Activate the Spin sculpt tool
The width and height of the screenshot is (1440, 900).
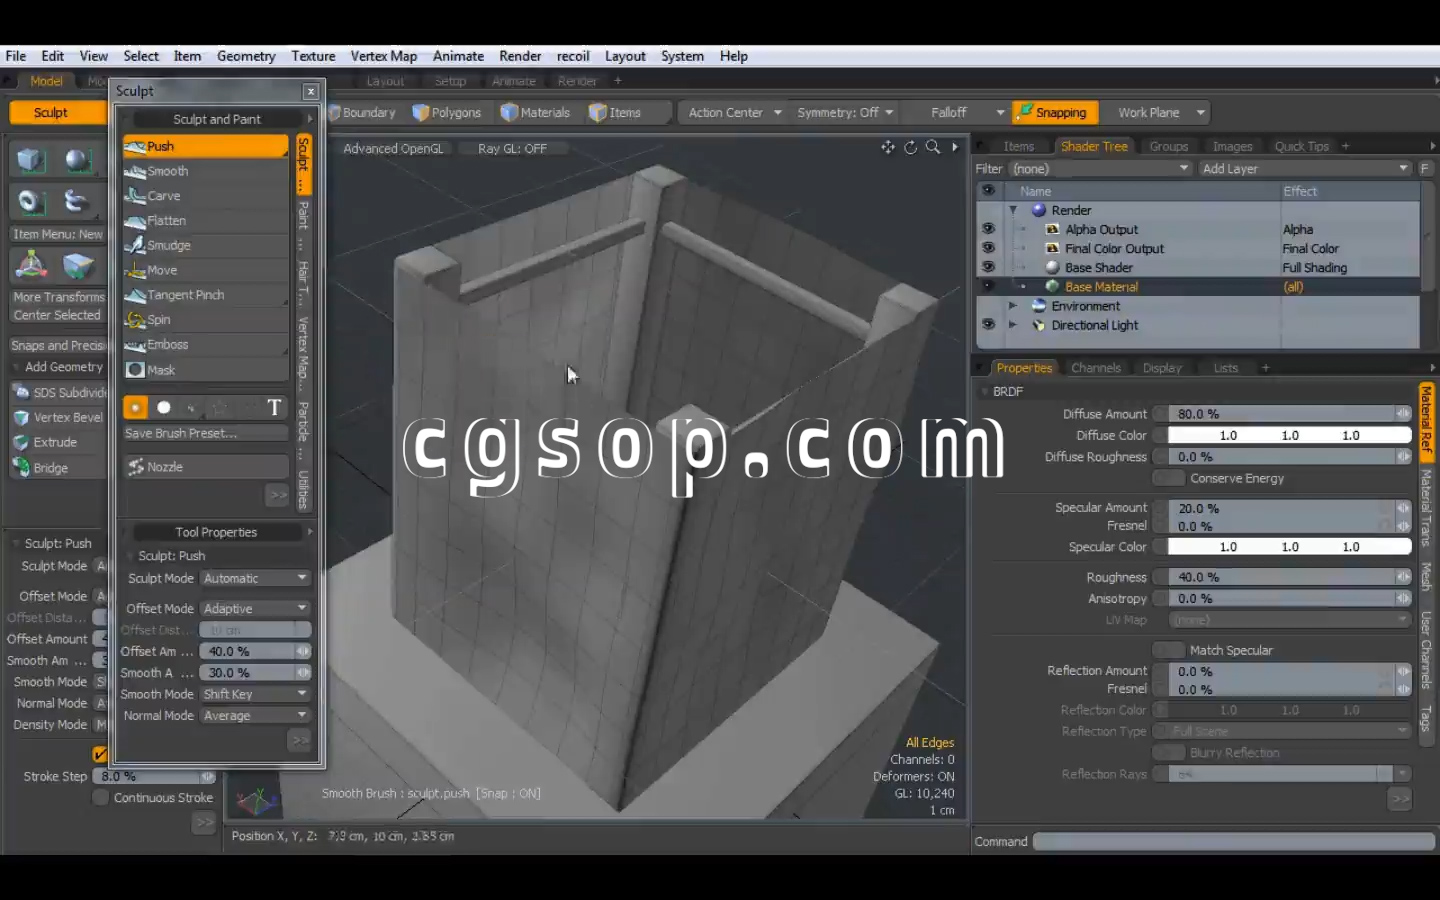[x=205, y=320]
